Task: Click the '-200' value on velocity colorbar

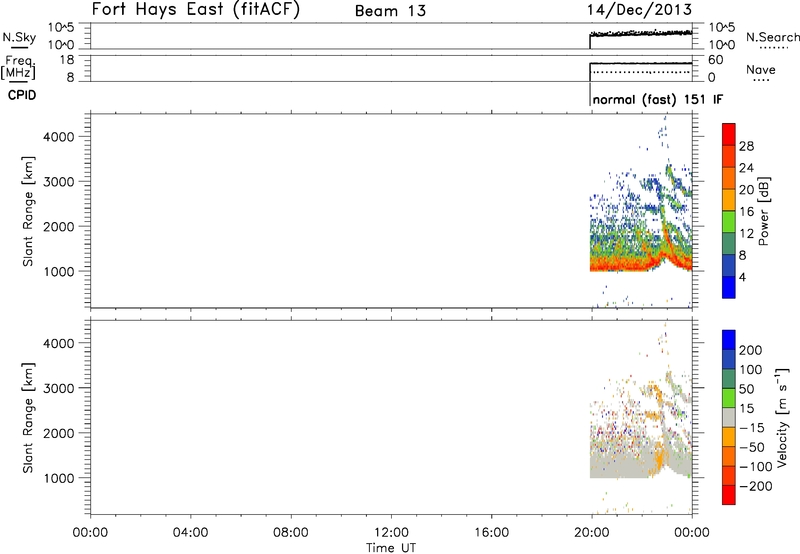Action: click(x=756, y=486)
